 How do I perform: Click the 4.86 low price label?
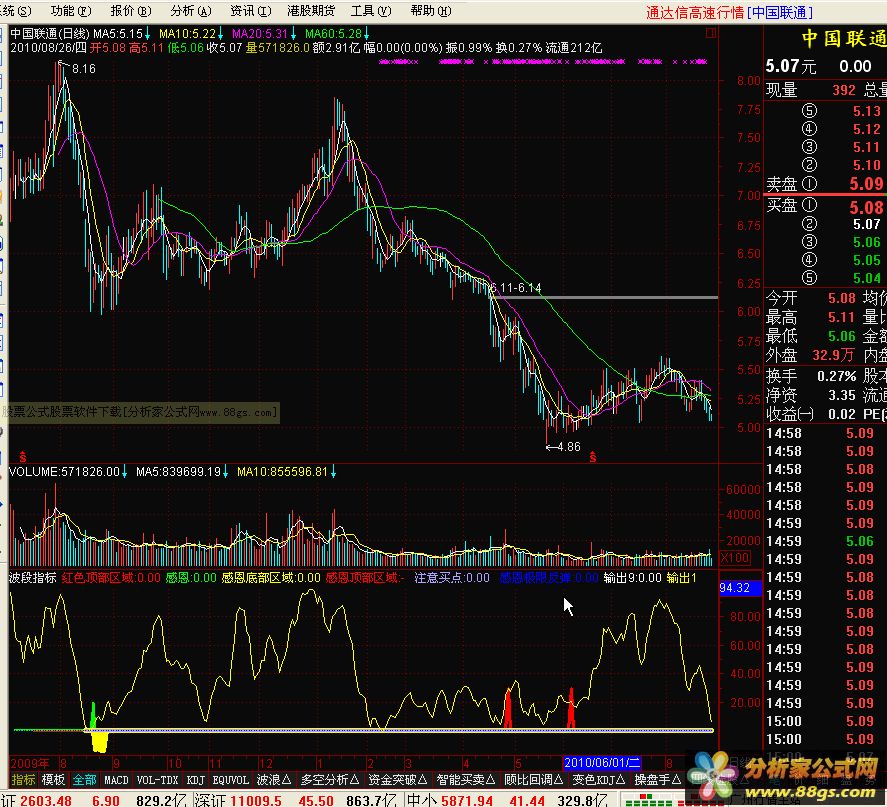pos(569,447)
